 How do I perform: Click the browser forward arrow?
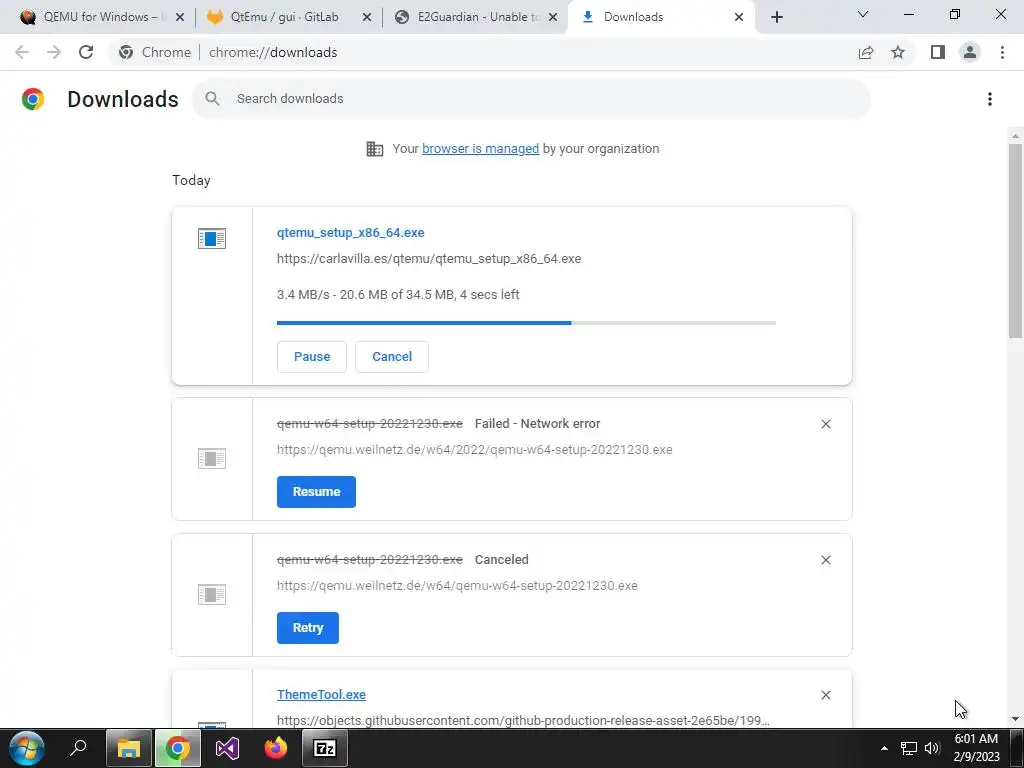54,52
